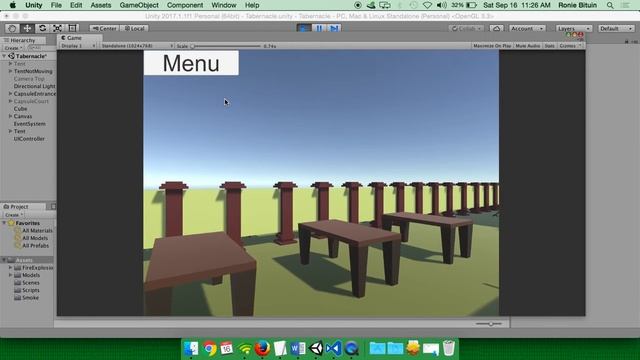Expand the Models folder

10,275
